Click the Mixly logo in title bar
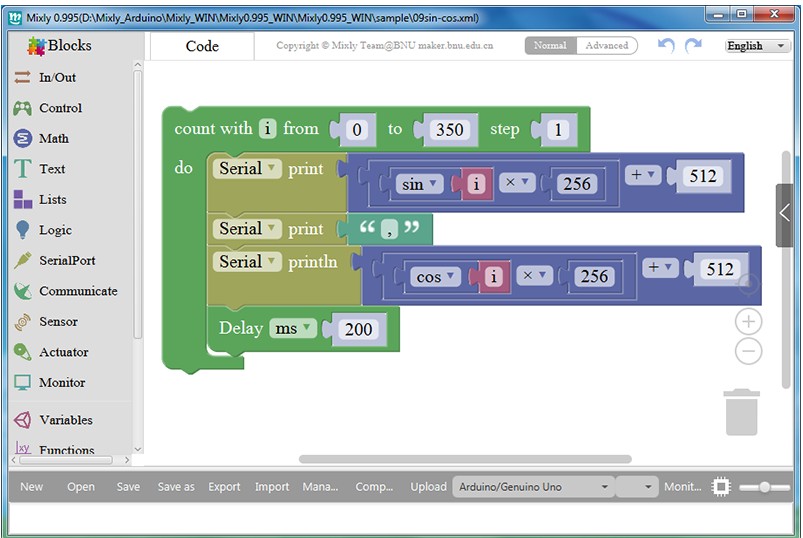This screenshot has width=803, height=538. click(15, 17)
